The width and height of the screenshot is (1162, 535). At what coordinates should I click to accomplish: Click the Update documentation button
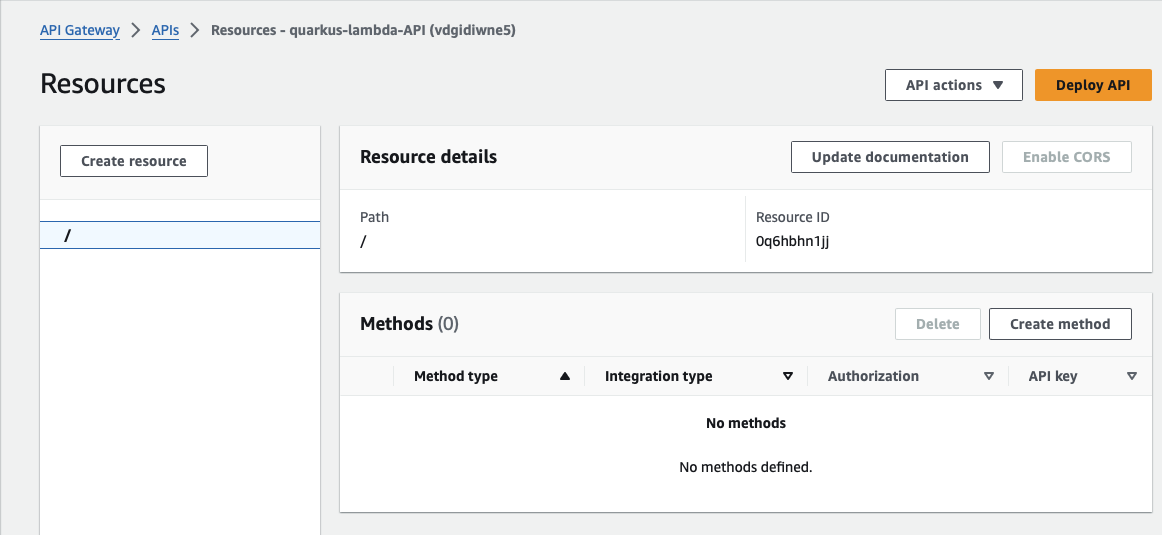[890, 157]
